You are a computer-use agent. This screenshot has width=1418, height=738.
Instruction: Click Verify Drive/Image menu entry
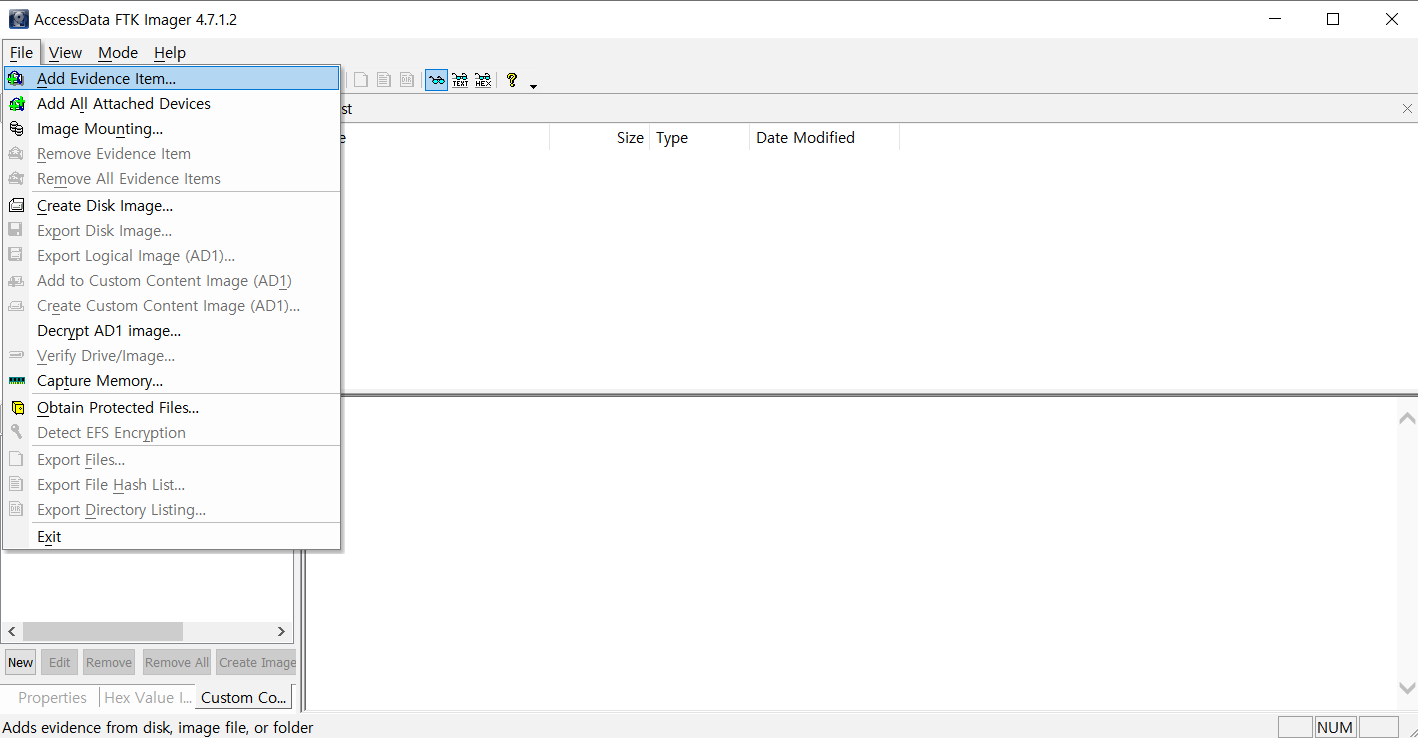pyautogui.click(x=171, y=355)
